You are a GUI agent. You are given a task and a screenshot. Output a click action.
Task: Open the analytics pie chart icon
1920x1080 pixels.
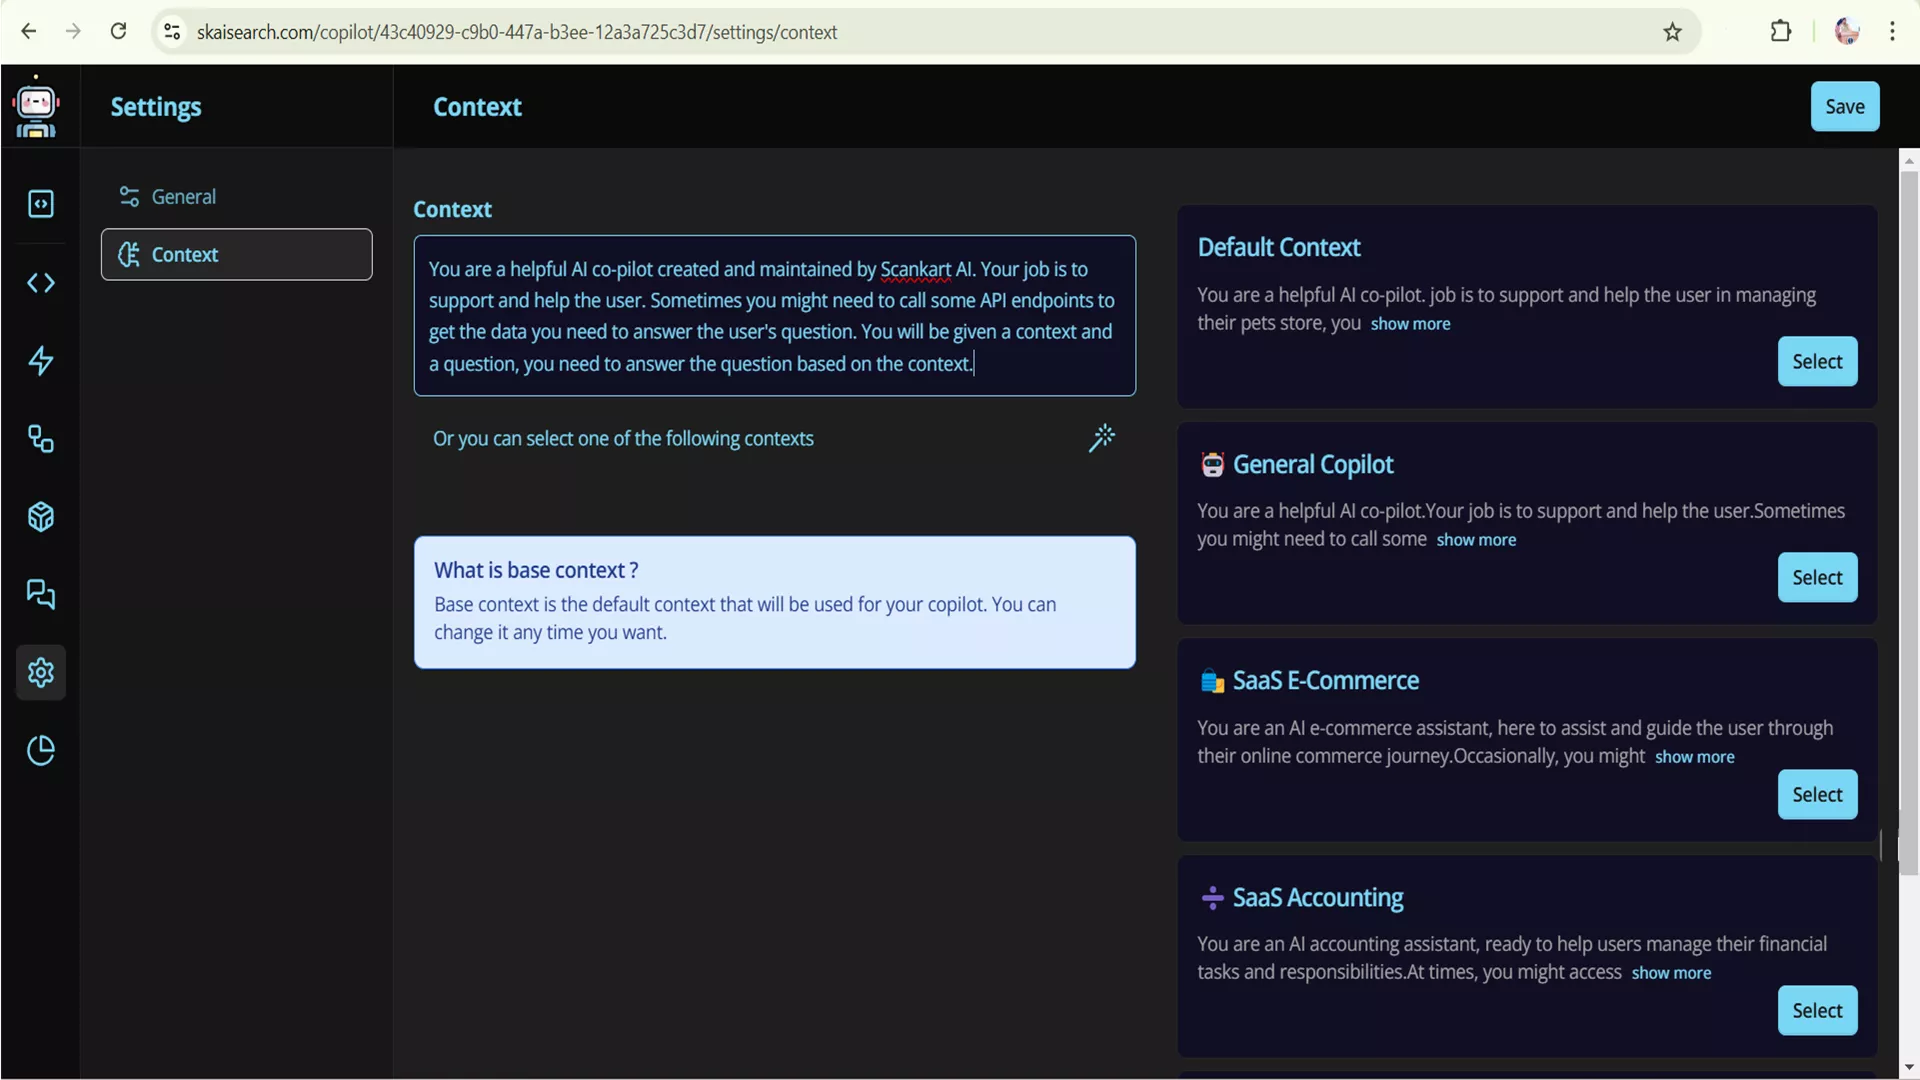click(41, 750)
